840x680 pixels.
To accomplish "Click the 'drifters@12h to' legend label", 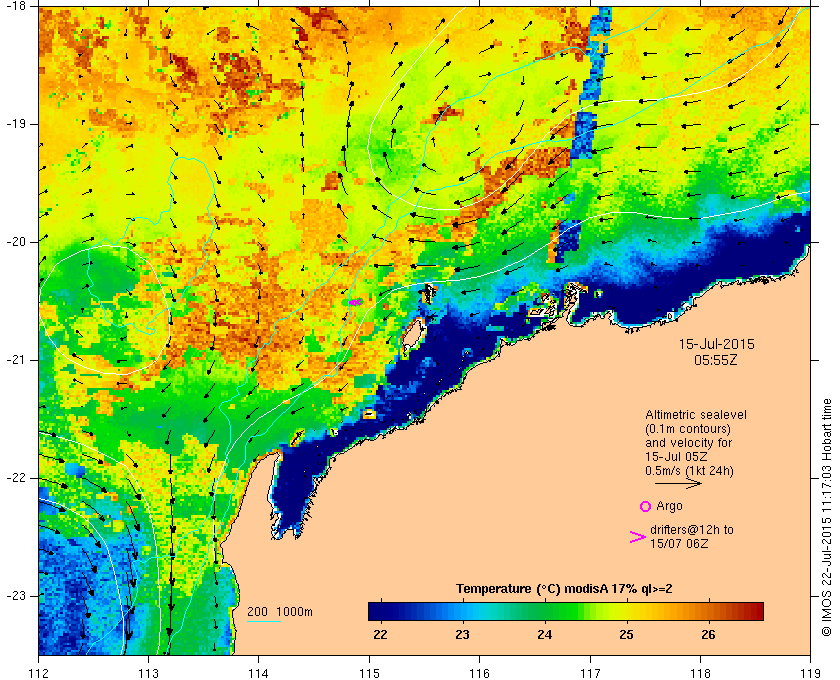I will tap(692, 530).
